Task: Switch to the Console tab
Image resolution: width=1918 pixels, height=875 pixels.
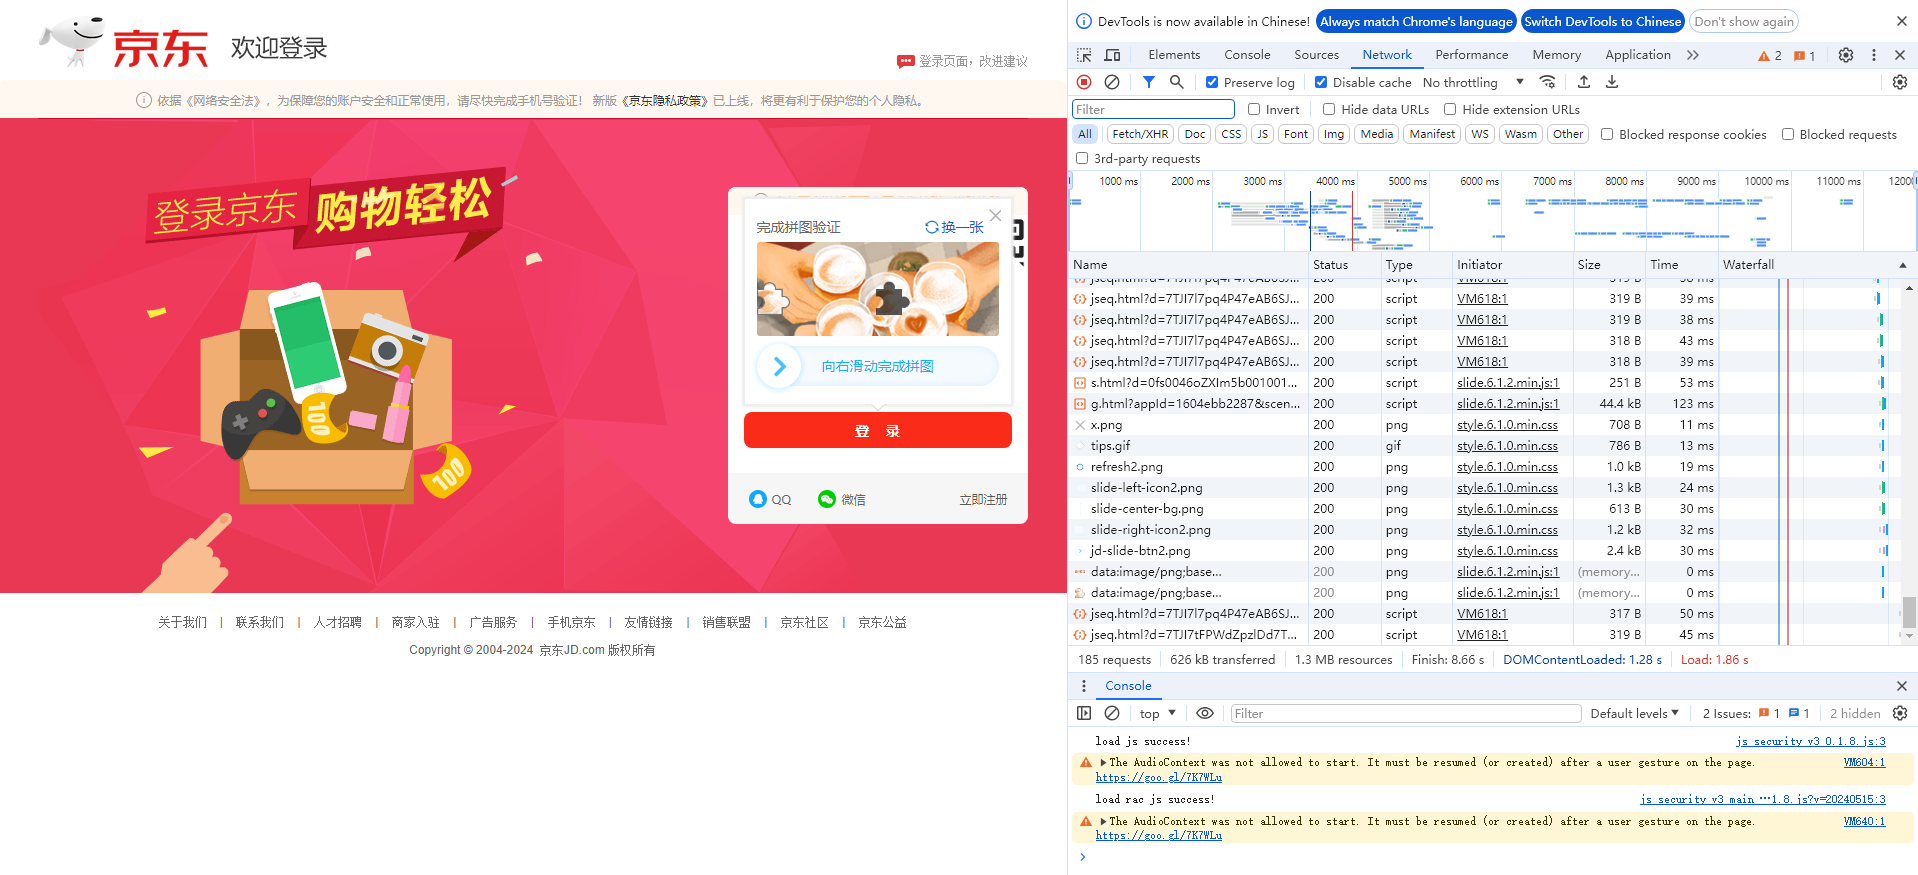Action: 1247,55
